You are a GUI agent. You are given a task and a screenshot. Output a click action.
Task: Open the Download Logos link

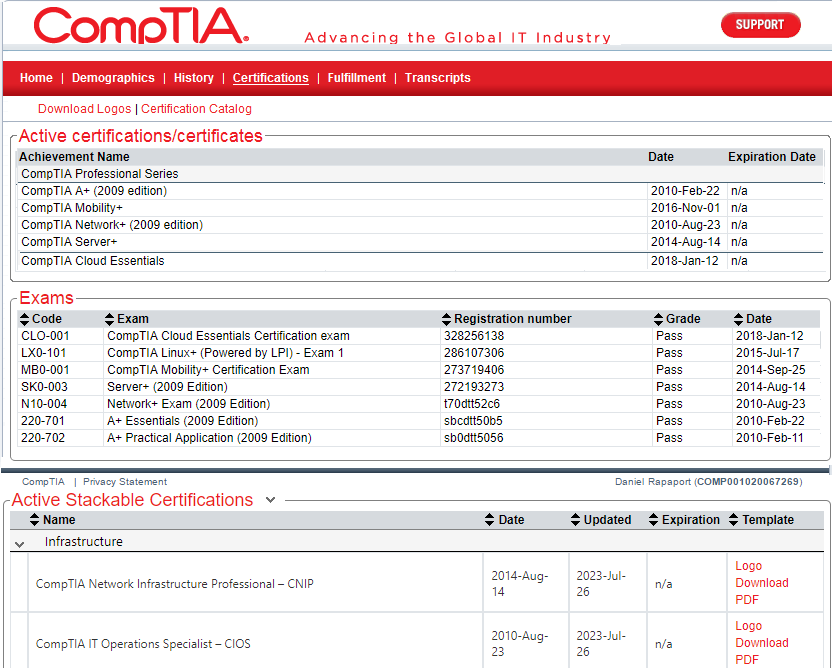click(84, 109)
